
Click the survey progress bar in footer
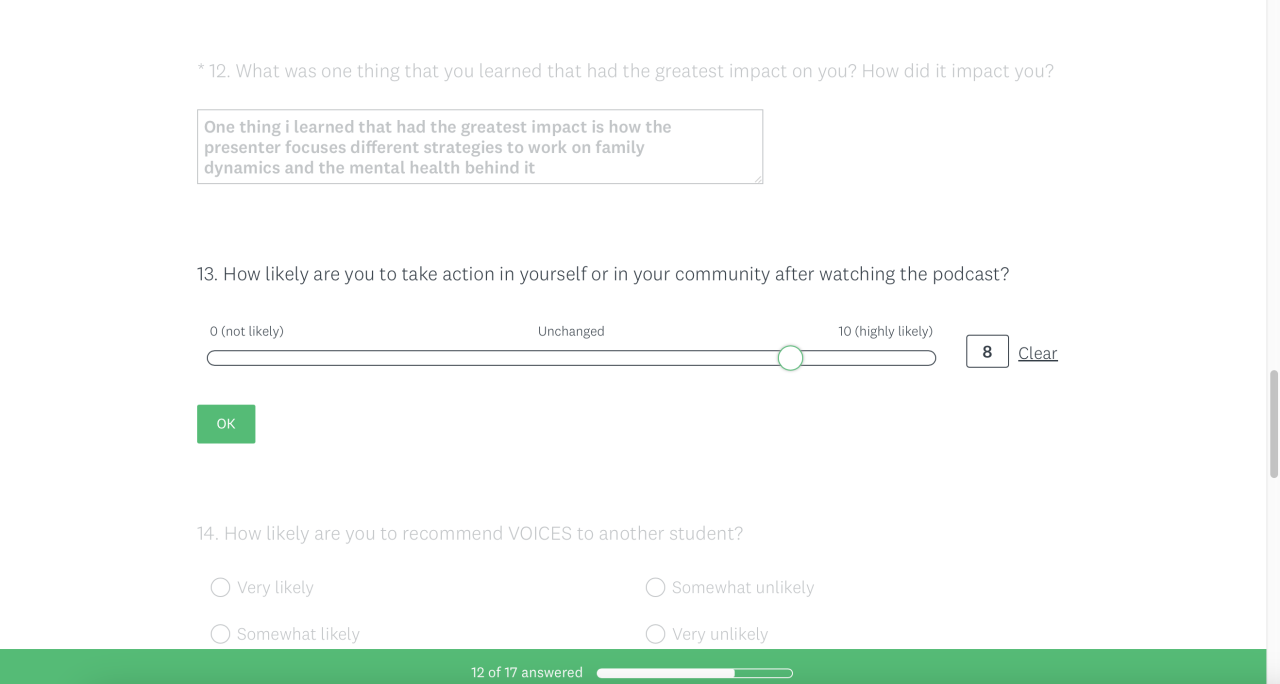695,673
